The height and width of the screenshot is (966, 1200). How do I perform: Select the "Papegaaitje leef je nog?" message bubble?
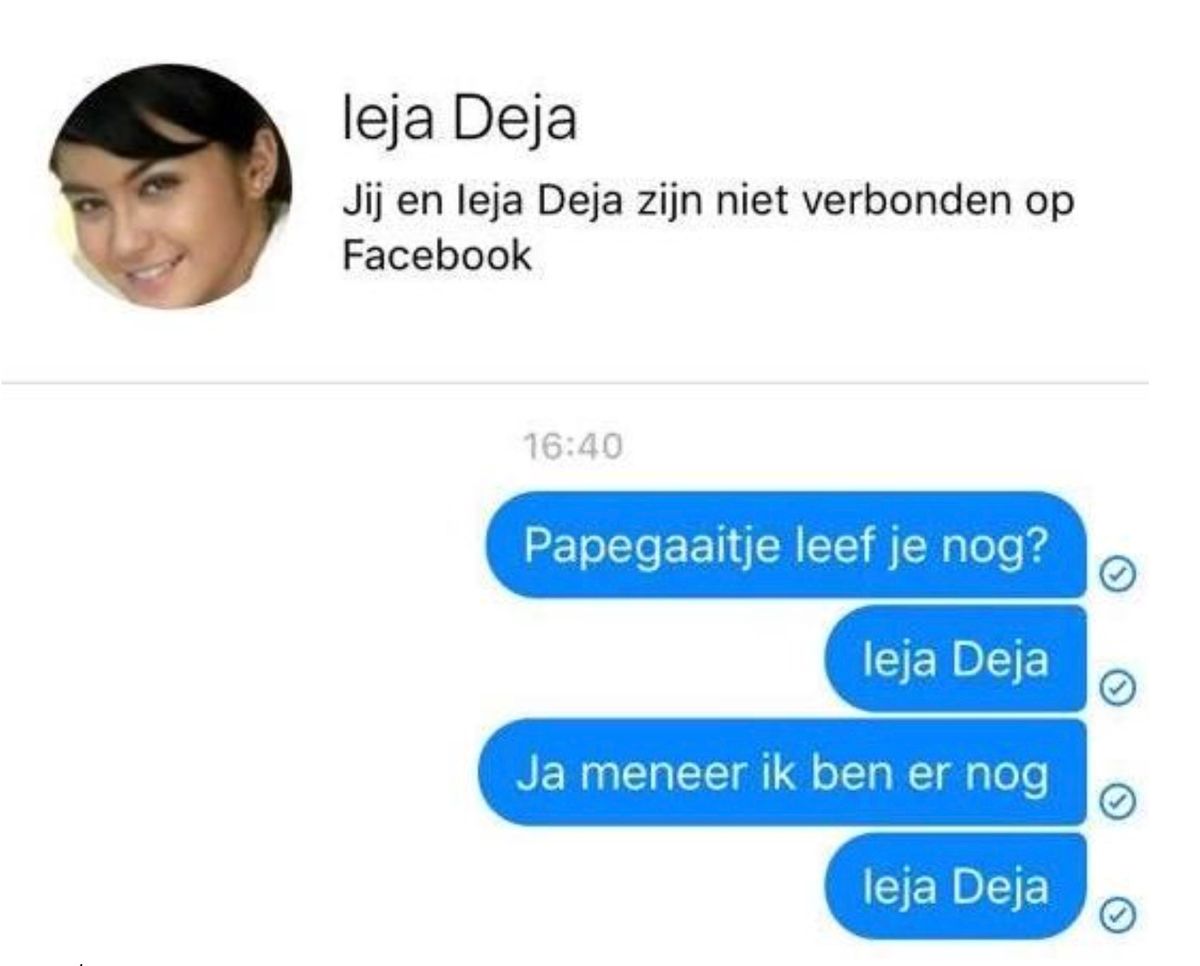787,545
